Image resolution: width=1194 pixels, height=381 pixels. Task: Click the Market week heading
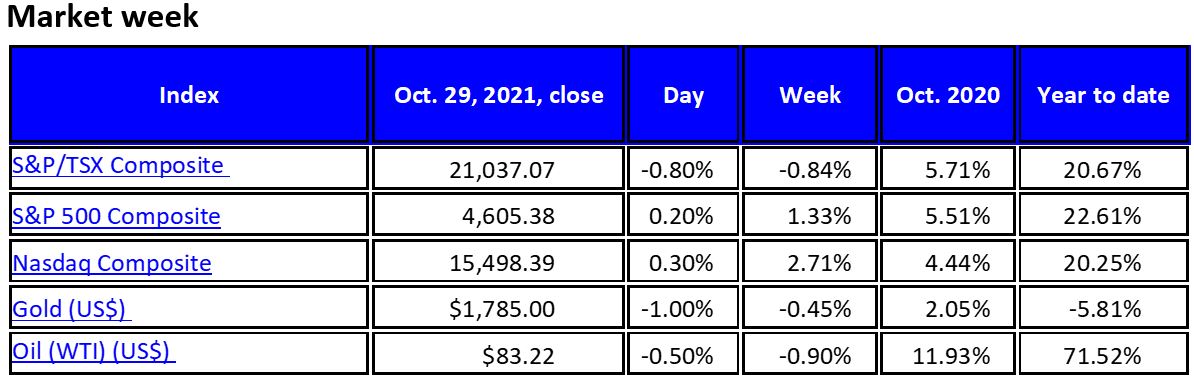[103, 16]
